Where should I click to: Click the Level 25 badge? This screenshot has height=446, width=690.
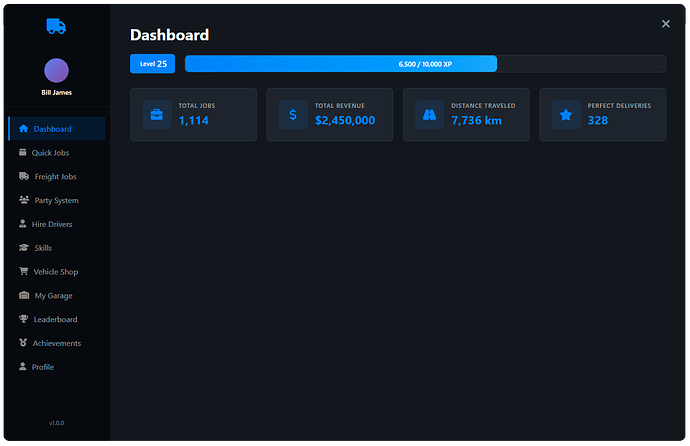point(152,64)
